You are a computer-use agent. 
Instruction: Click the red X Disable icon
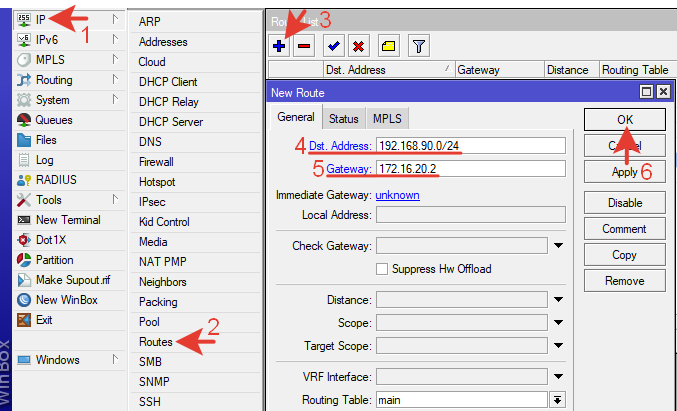pyautogui.click(x=358, y=46)
